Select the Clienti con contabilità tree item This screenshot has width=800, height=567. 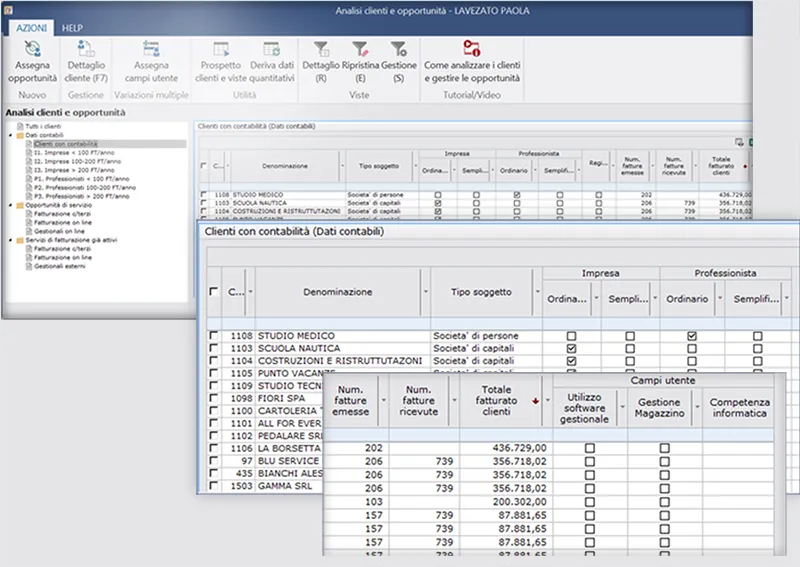coord(65,144)
